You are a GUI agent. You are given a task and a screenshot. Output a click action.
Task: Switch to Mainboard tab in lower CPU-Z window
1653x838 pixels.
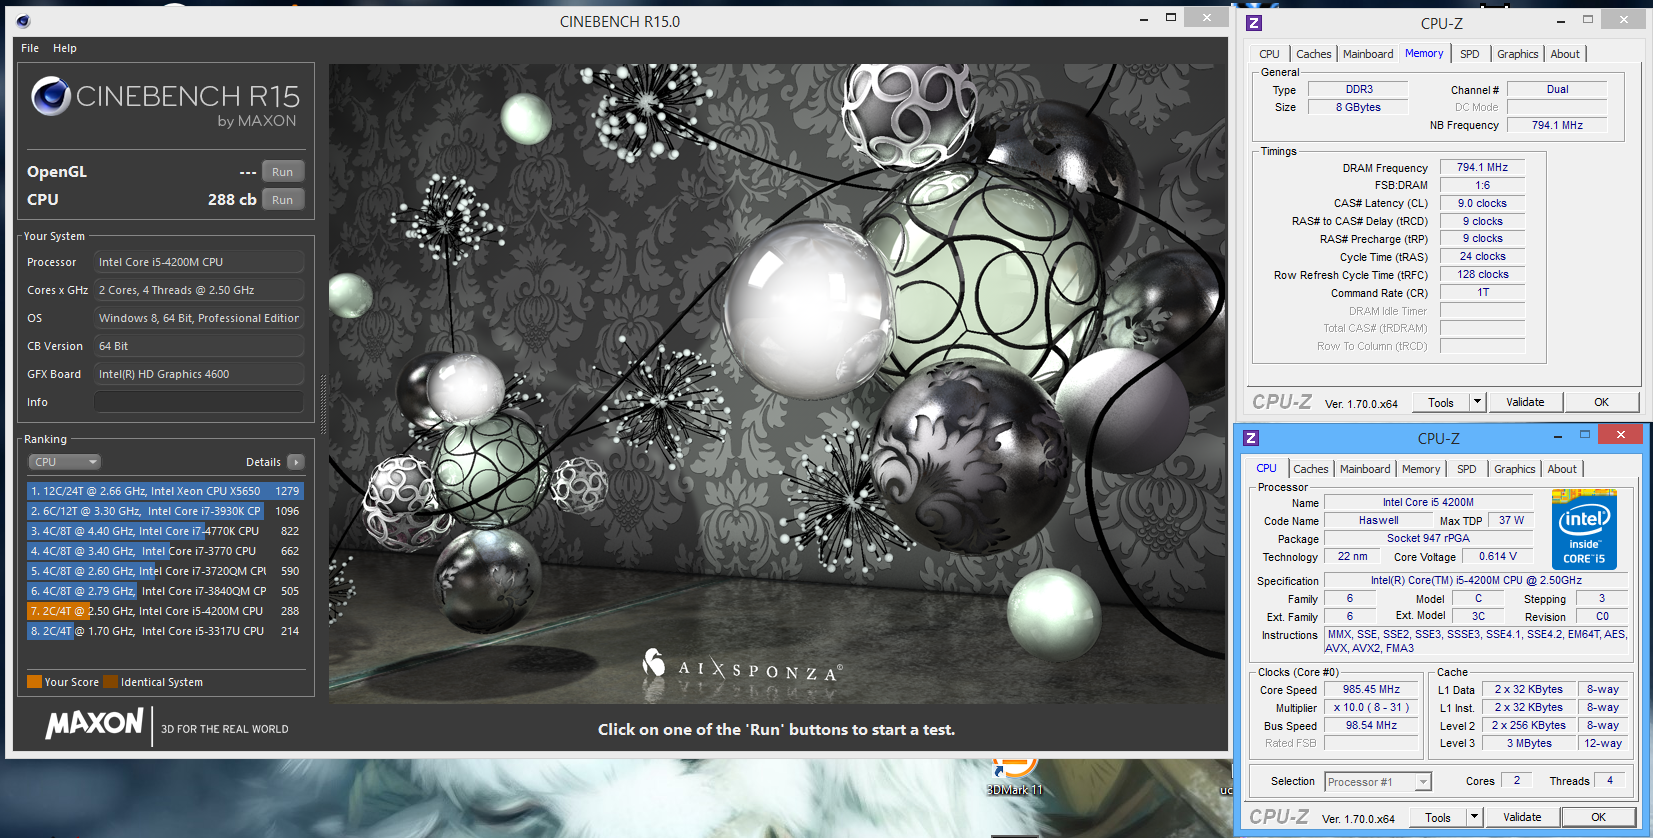(x=1364, y=469)
